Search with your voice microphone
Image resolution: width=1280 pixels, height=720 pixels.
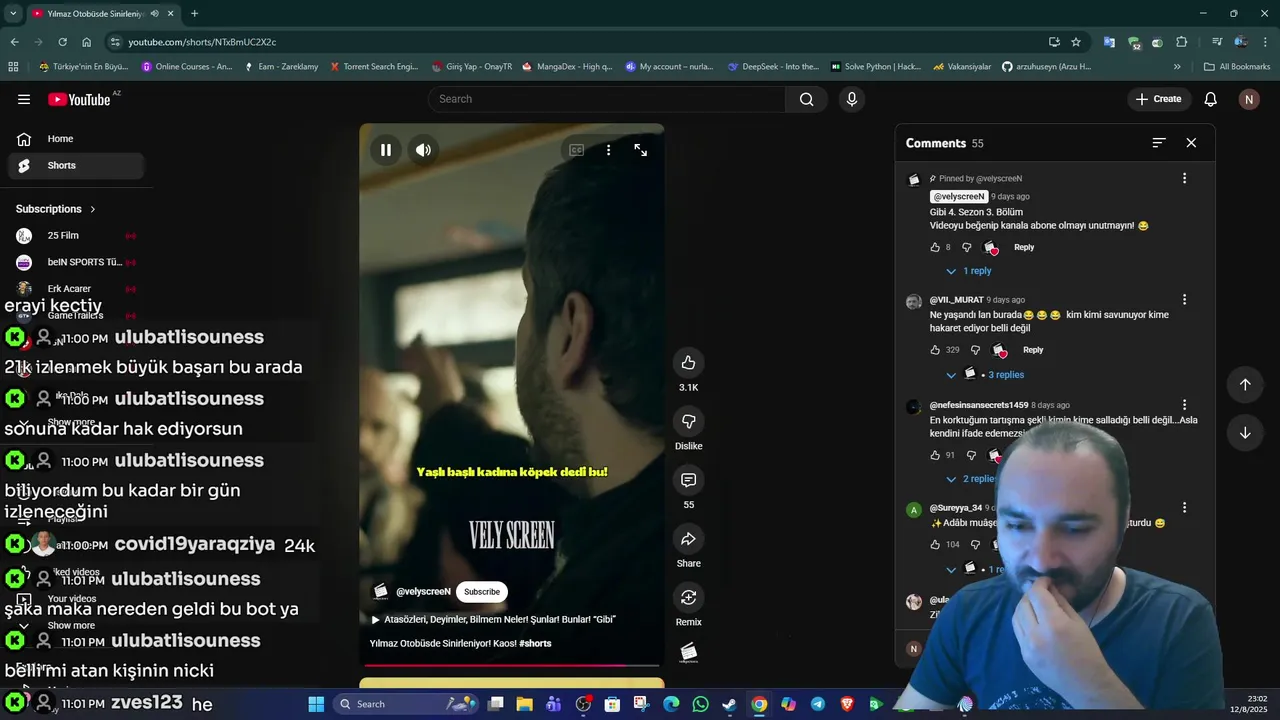click(852, 99)
